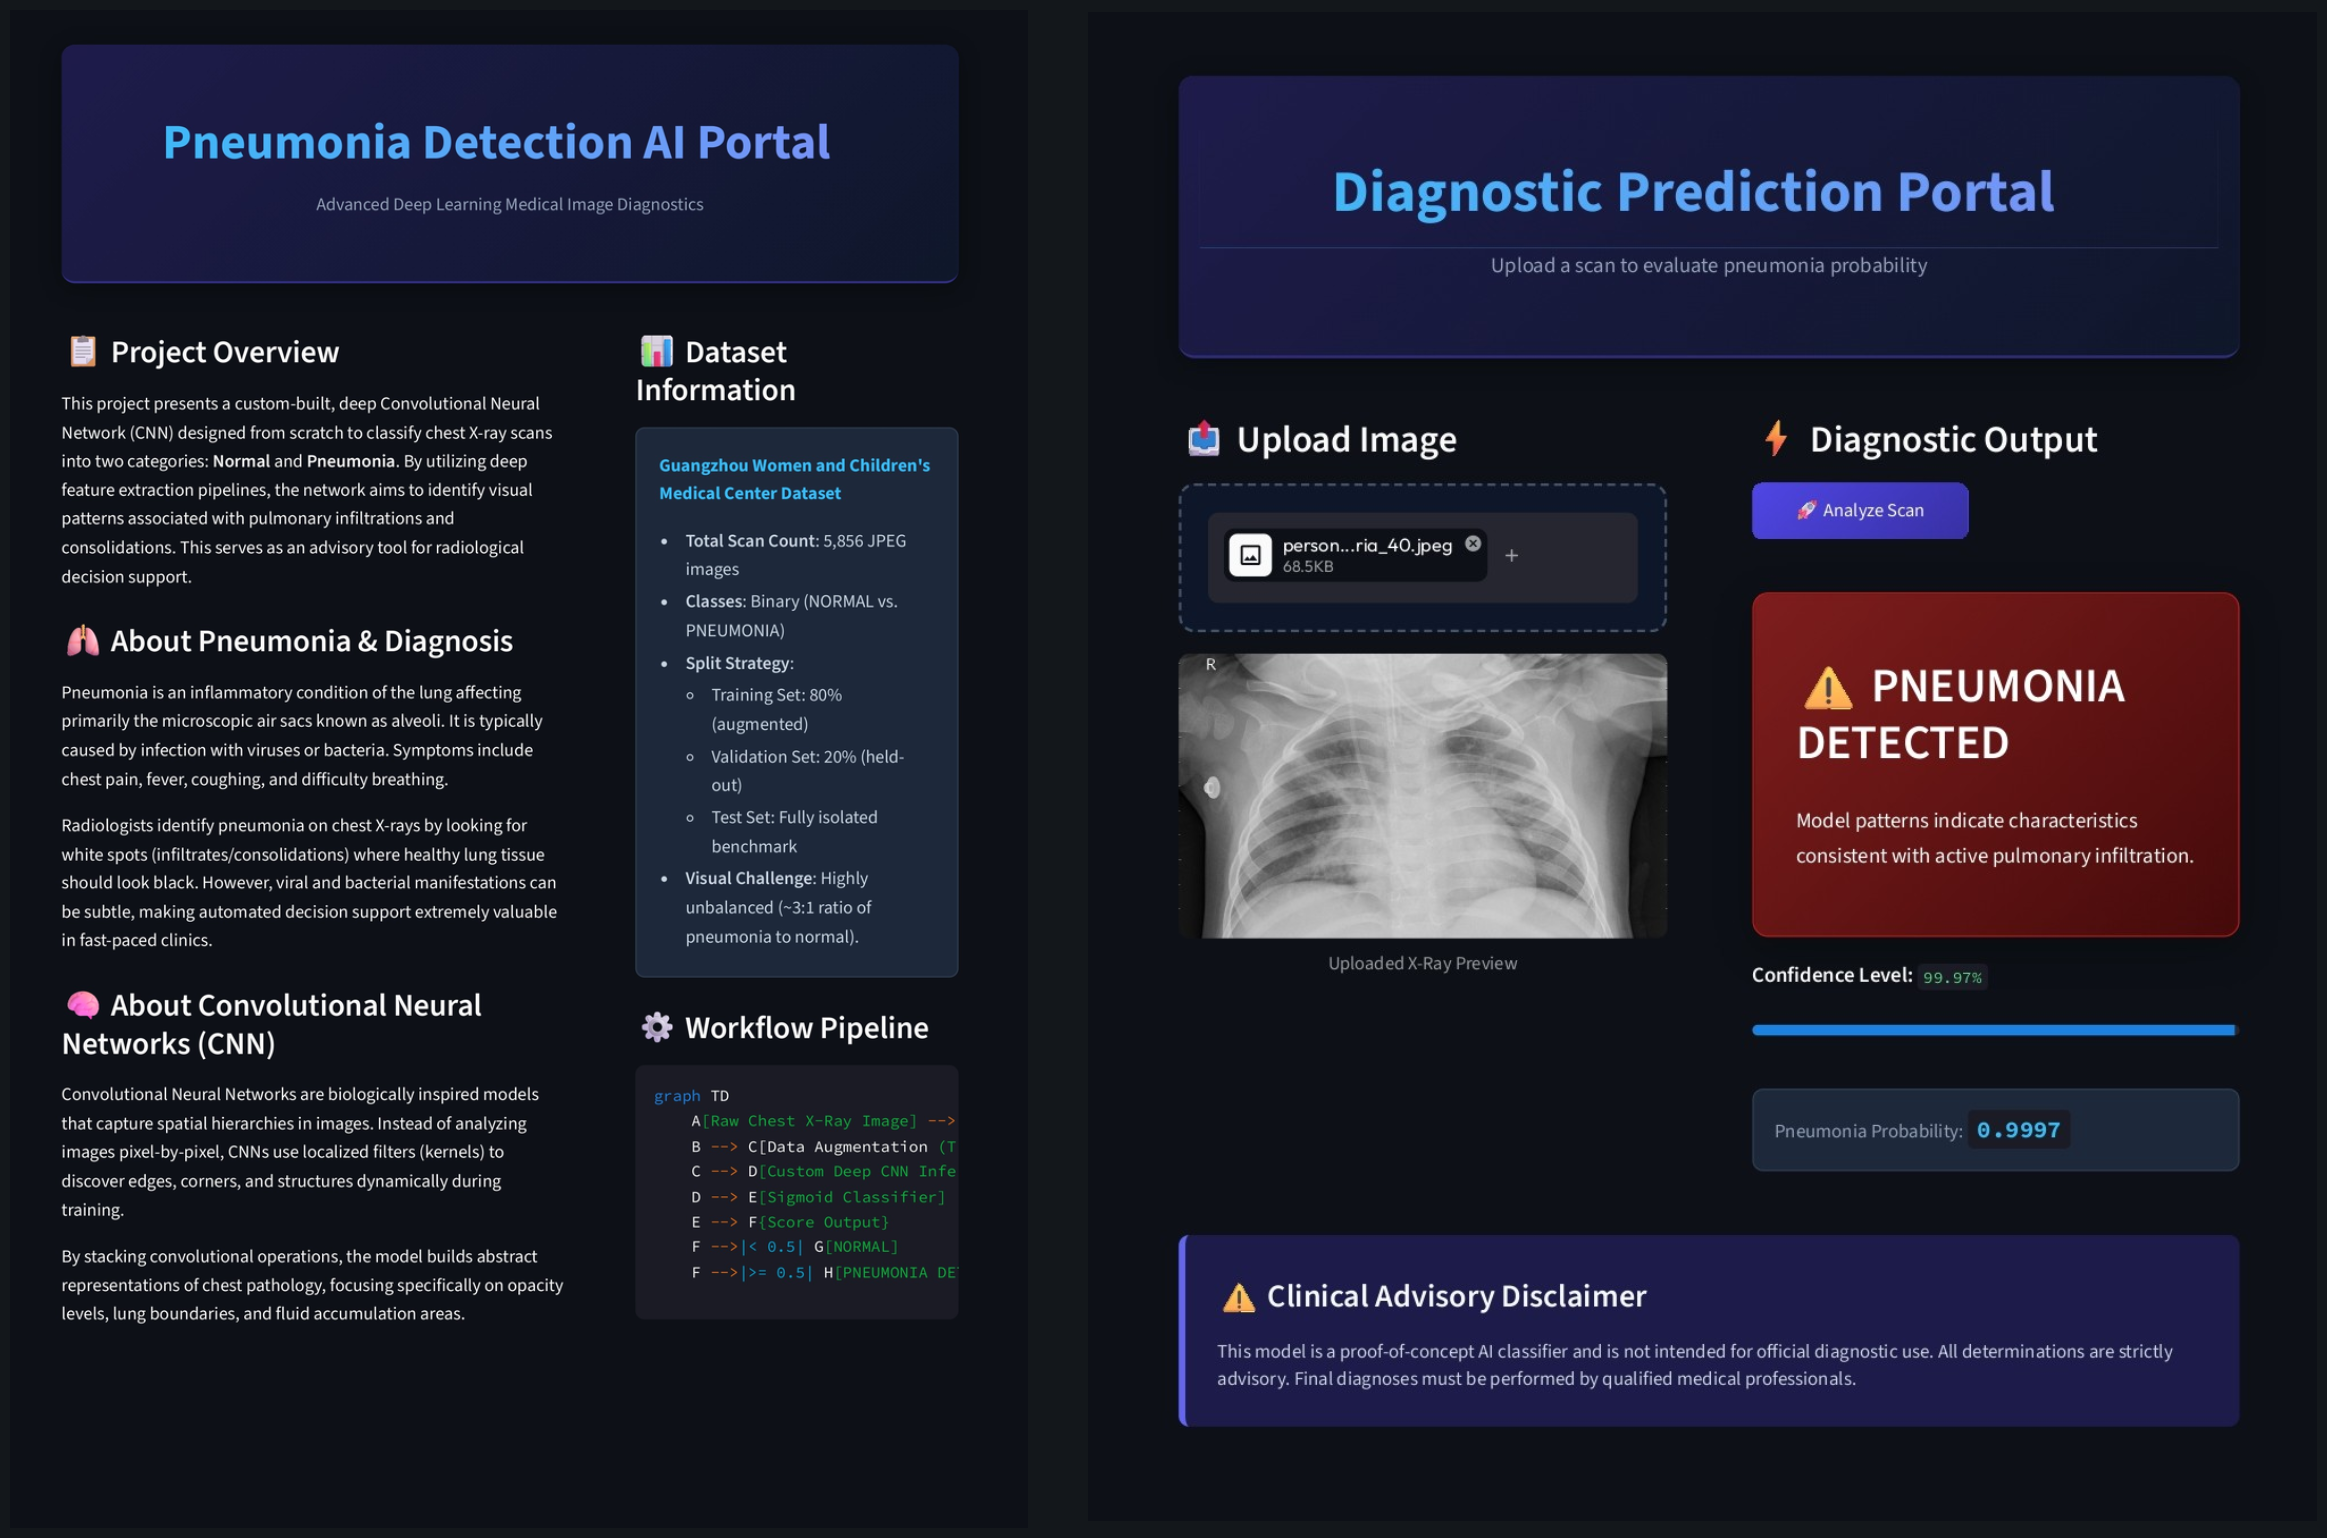Click the Sigmoid Classifier code line
This screenshot has width=2327, height=1538.
click(817, 1197)
